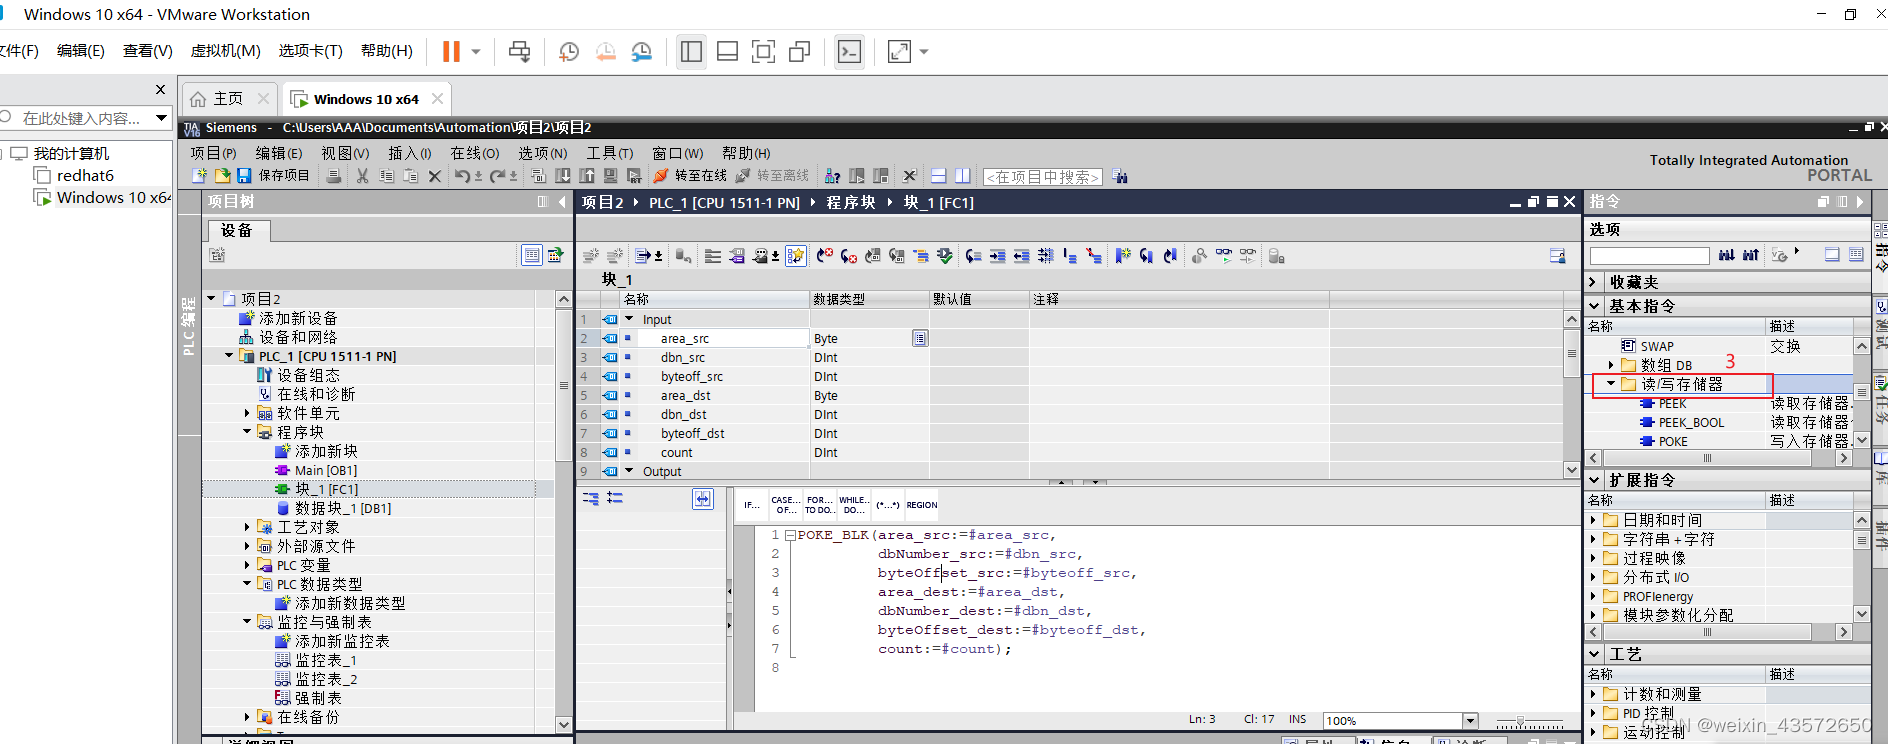Insert WHILE DO loop snippet
Screen dimensions: 1888x744
point(853,505)
